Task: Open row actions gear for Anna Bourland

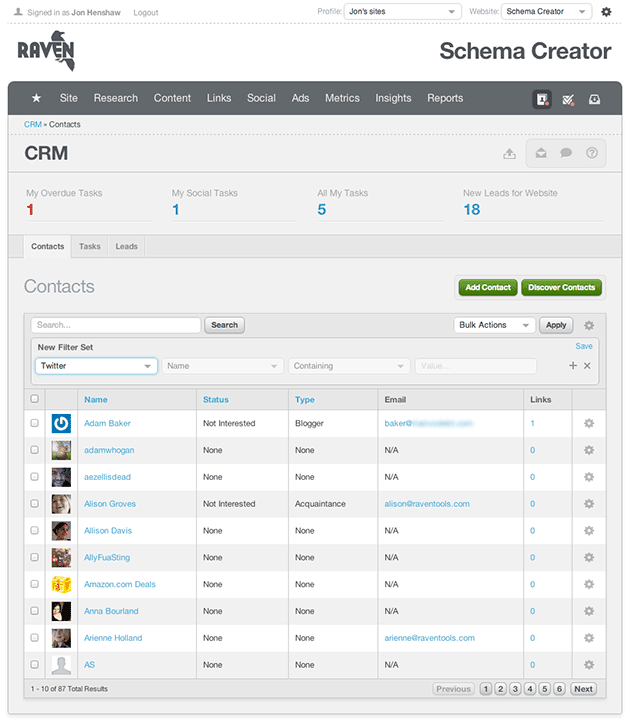Action: point(589,611)
